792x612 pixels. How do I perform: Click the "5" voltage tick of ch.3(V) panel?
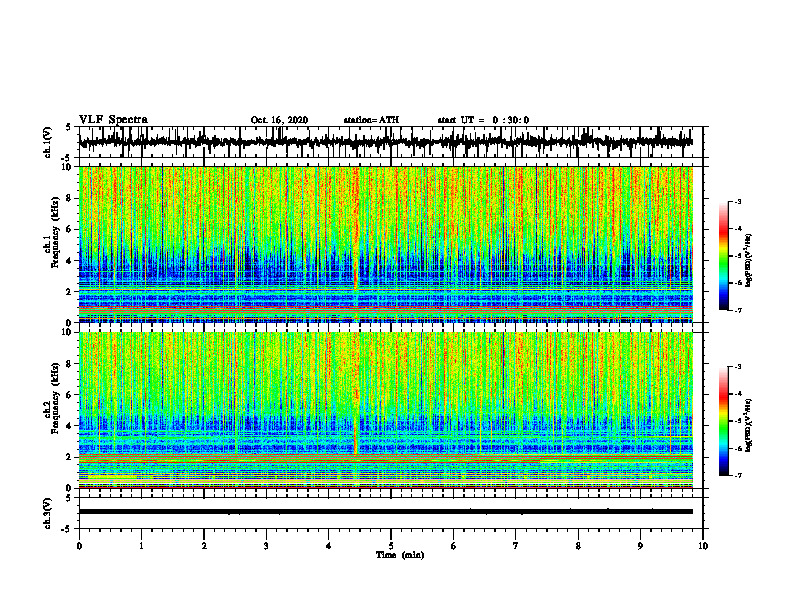click(68, 498)
